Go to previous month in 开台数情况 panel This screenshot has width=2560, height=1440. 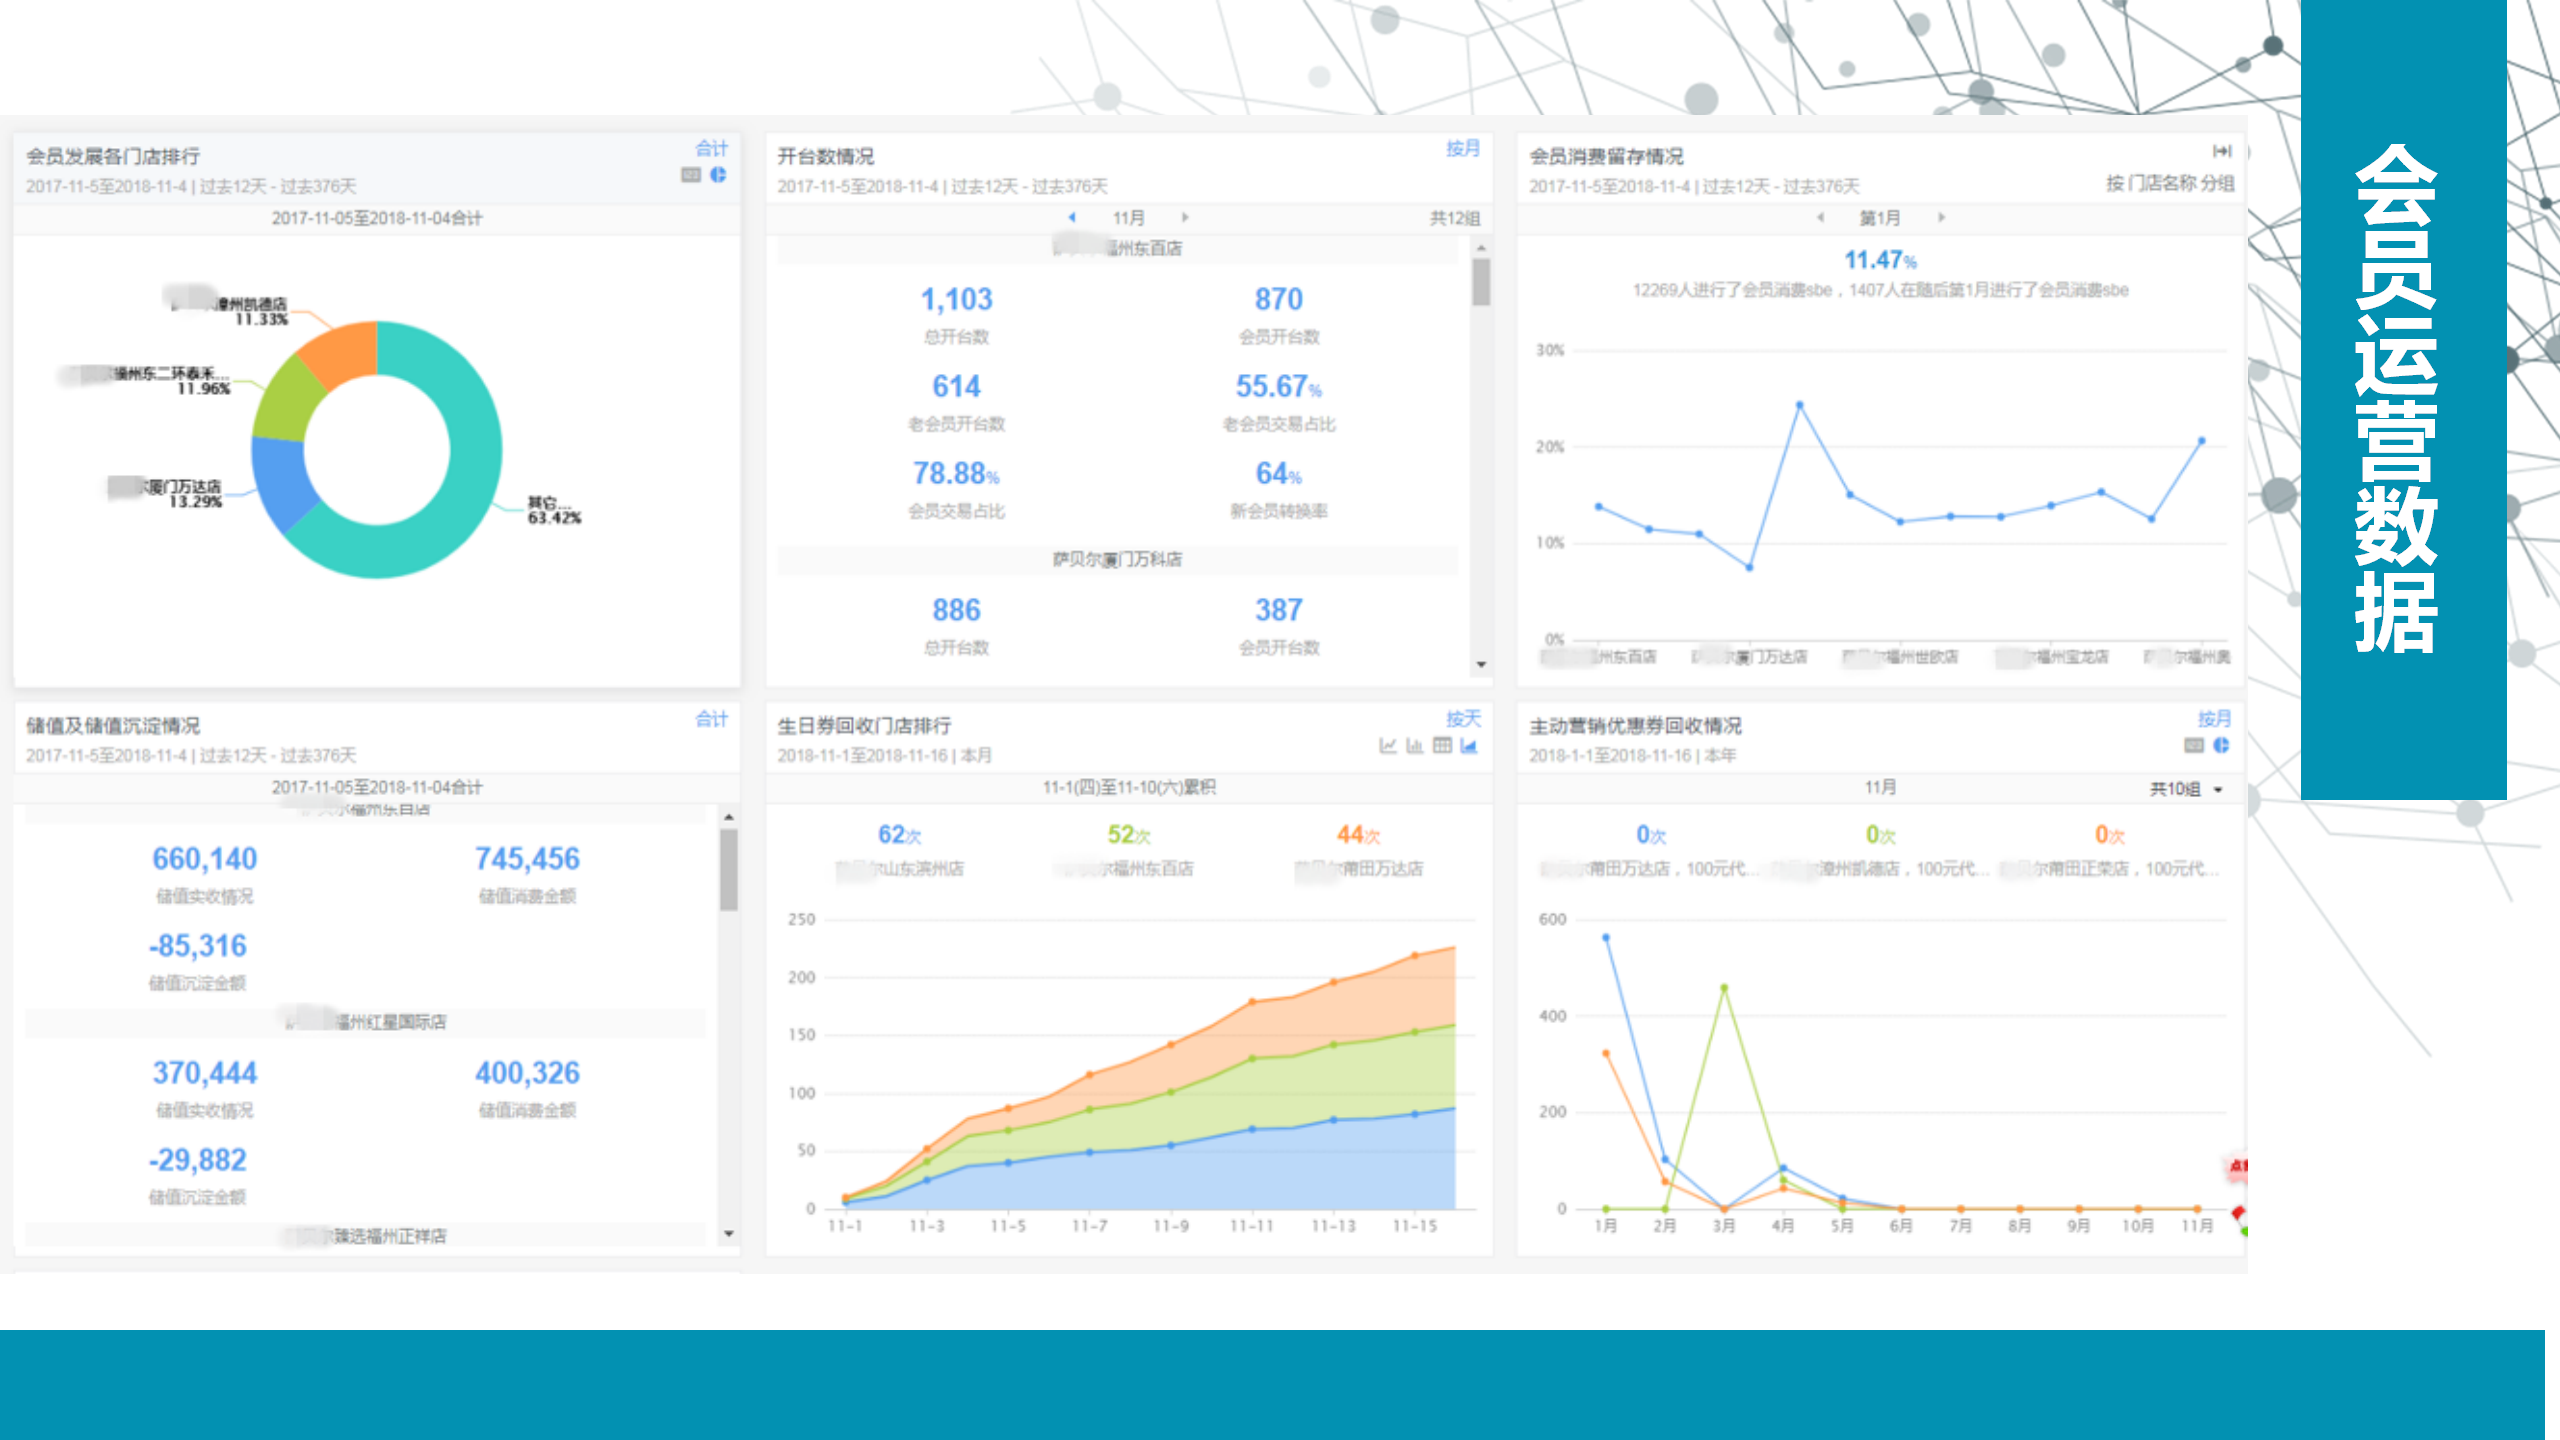(1072, 217)
